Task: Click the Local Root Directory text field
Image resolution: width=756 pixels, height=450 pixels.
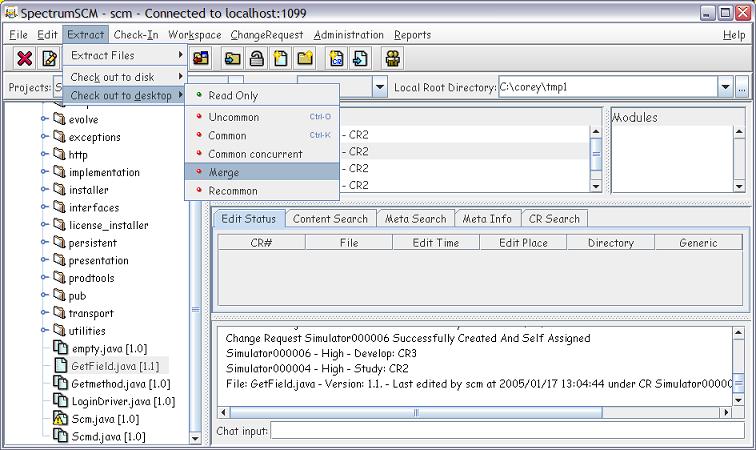Action: [608, 87]
